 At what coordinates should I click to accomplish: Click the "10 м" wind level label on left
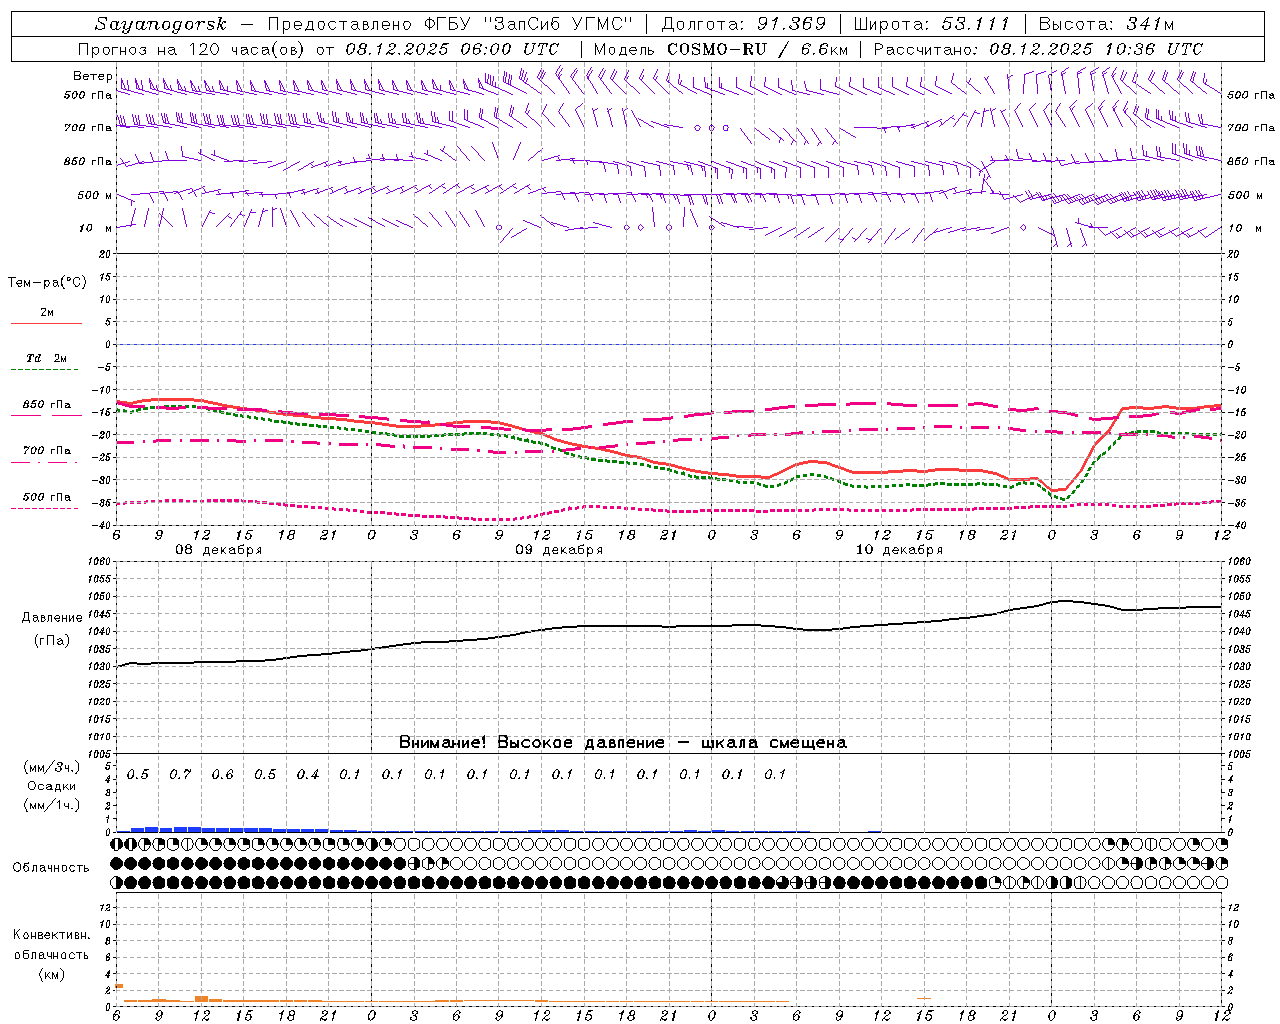point(96,228)
